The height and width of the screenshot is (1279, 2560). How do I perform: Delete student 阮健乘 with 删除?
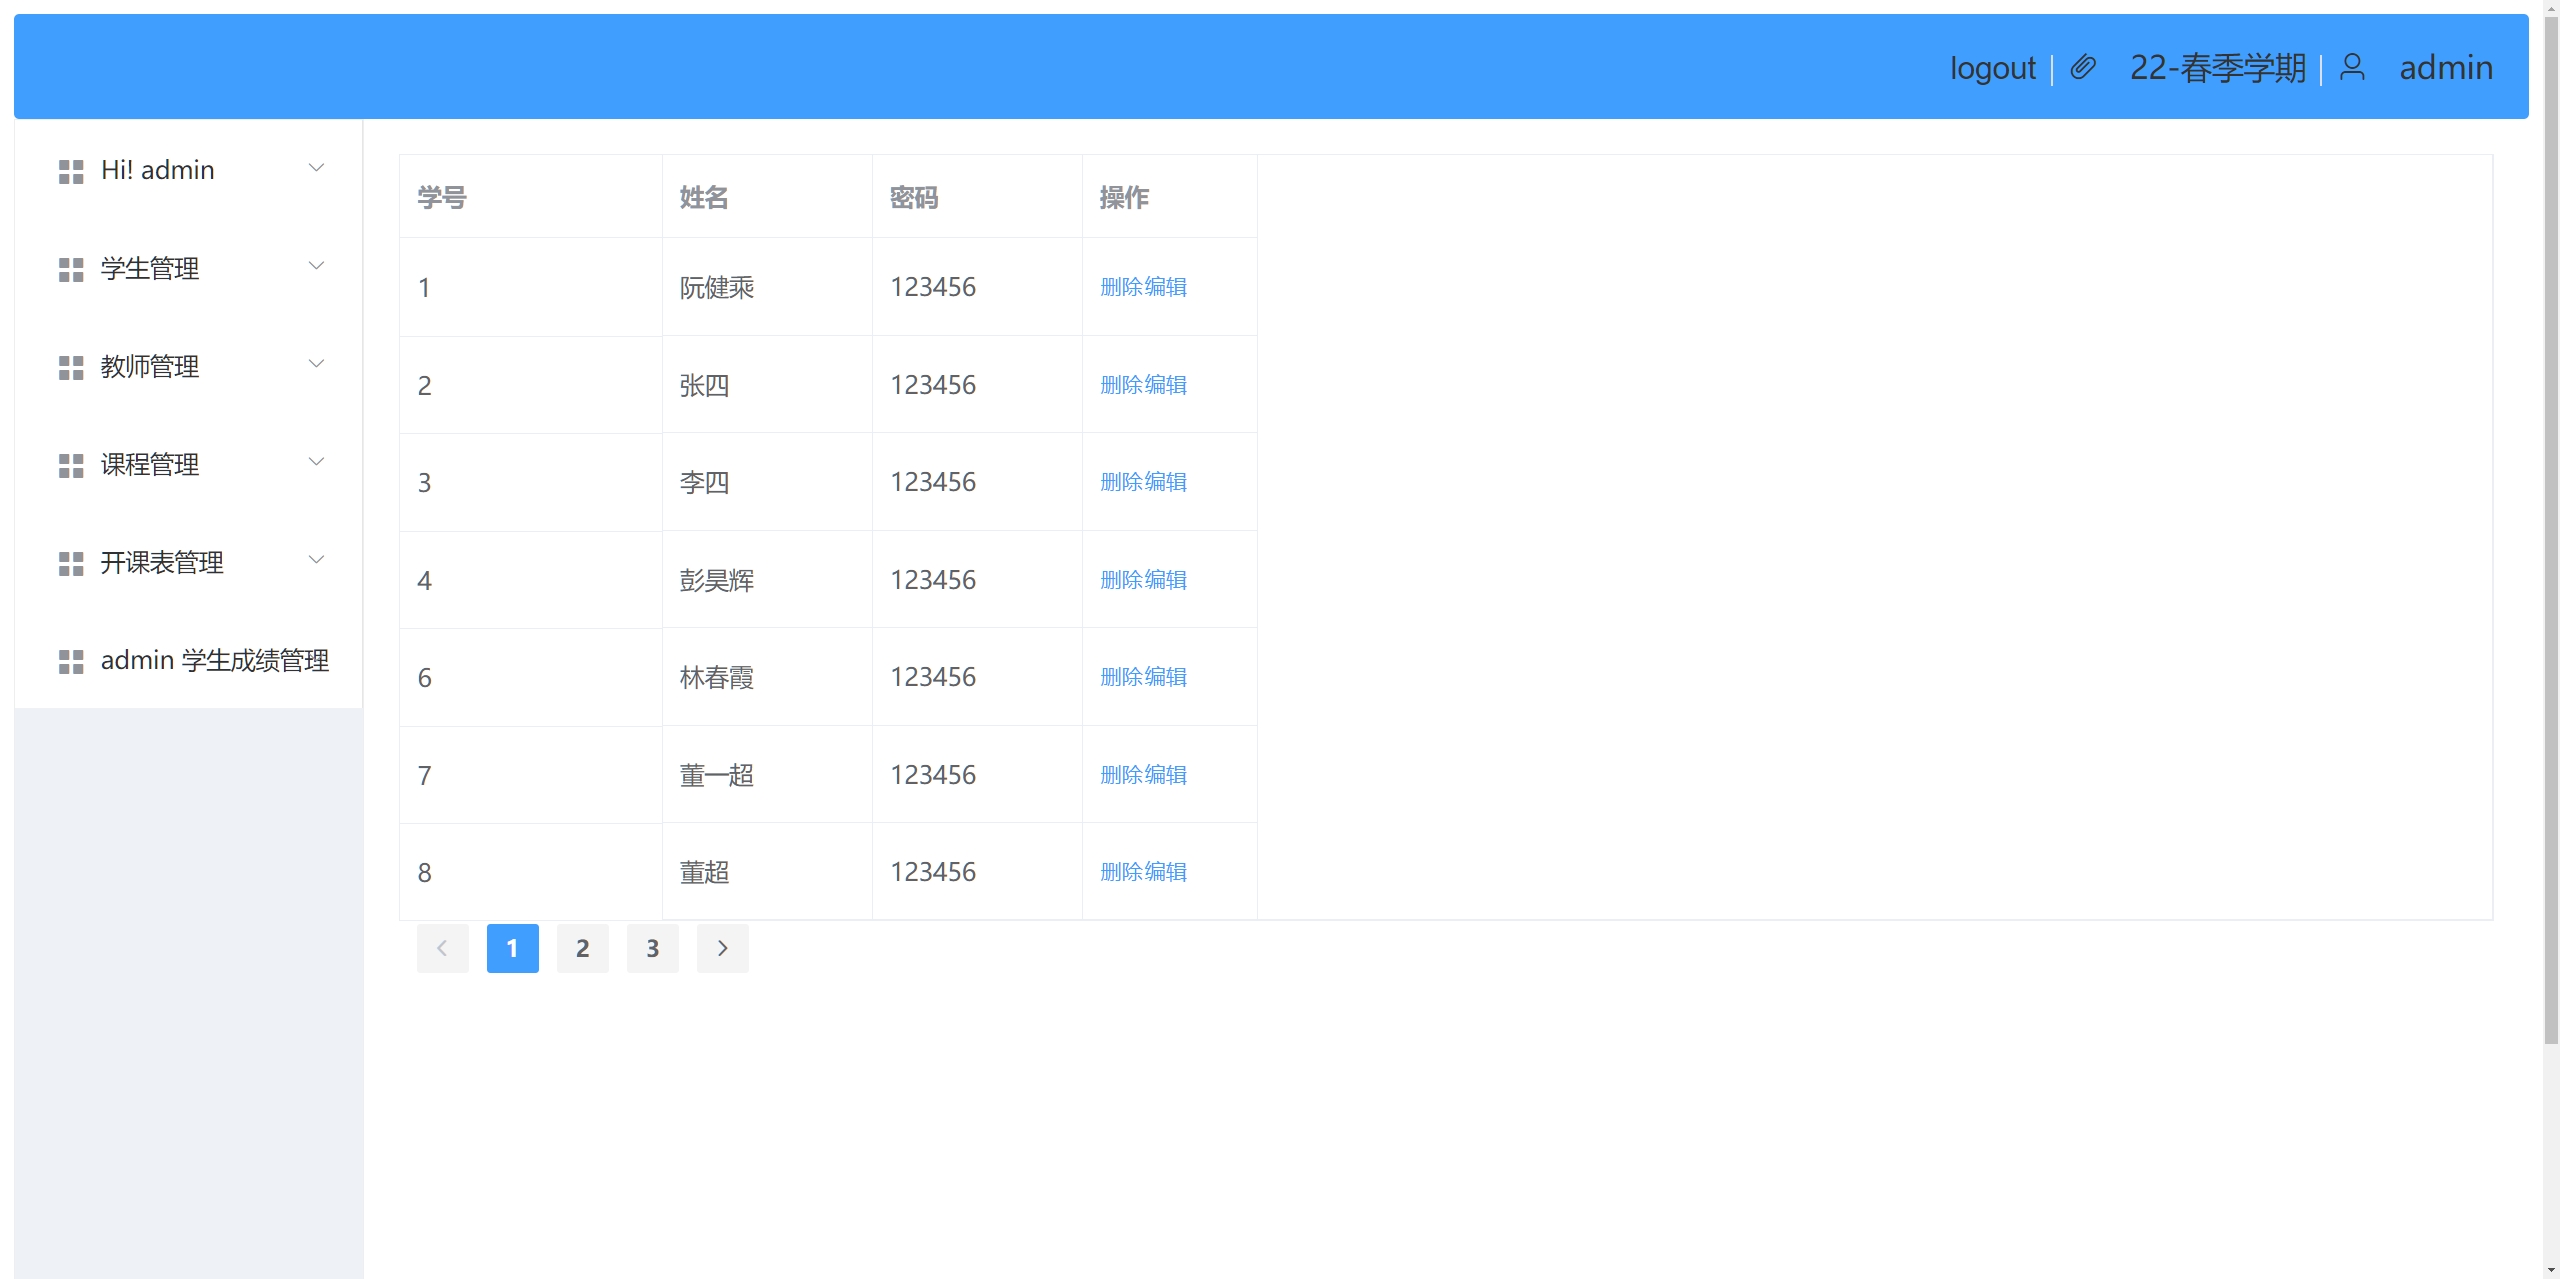click(x=1121, y=287)
